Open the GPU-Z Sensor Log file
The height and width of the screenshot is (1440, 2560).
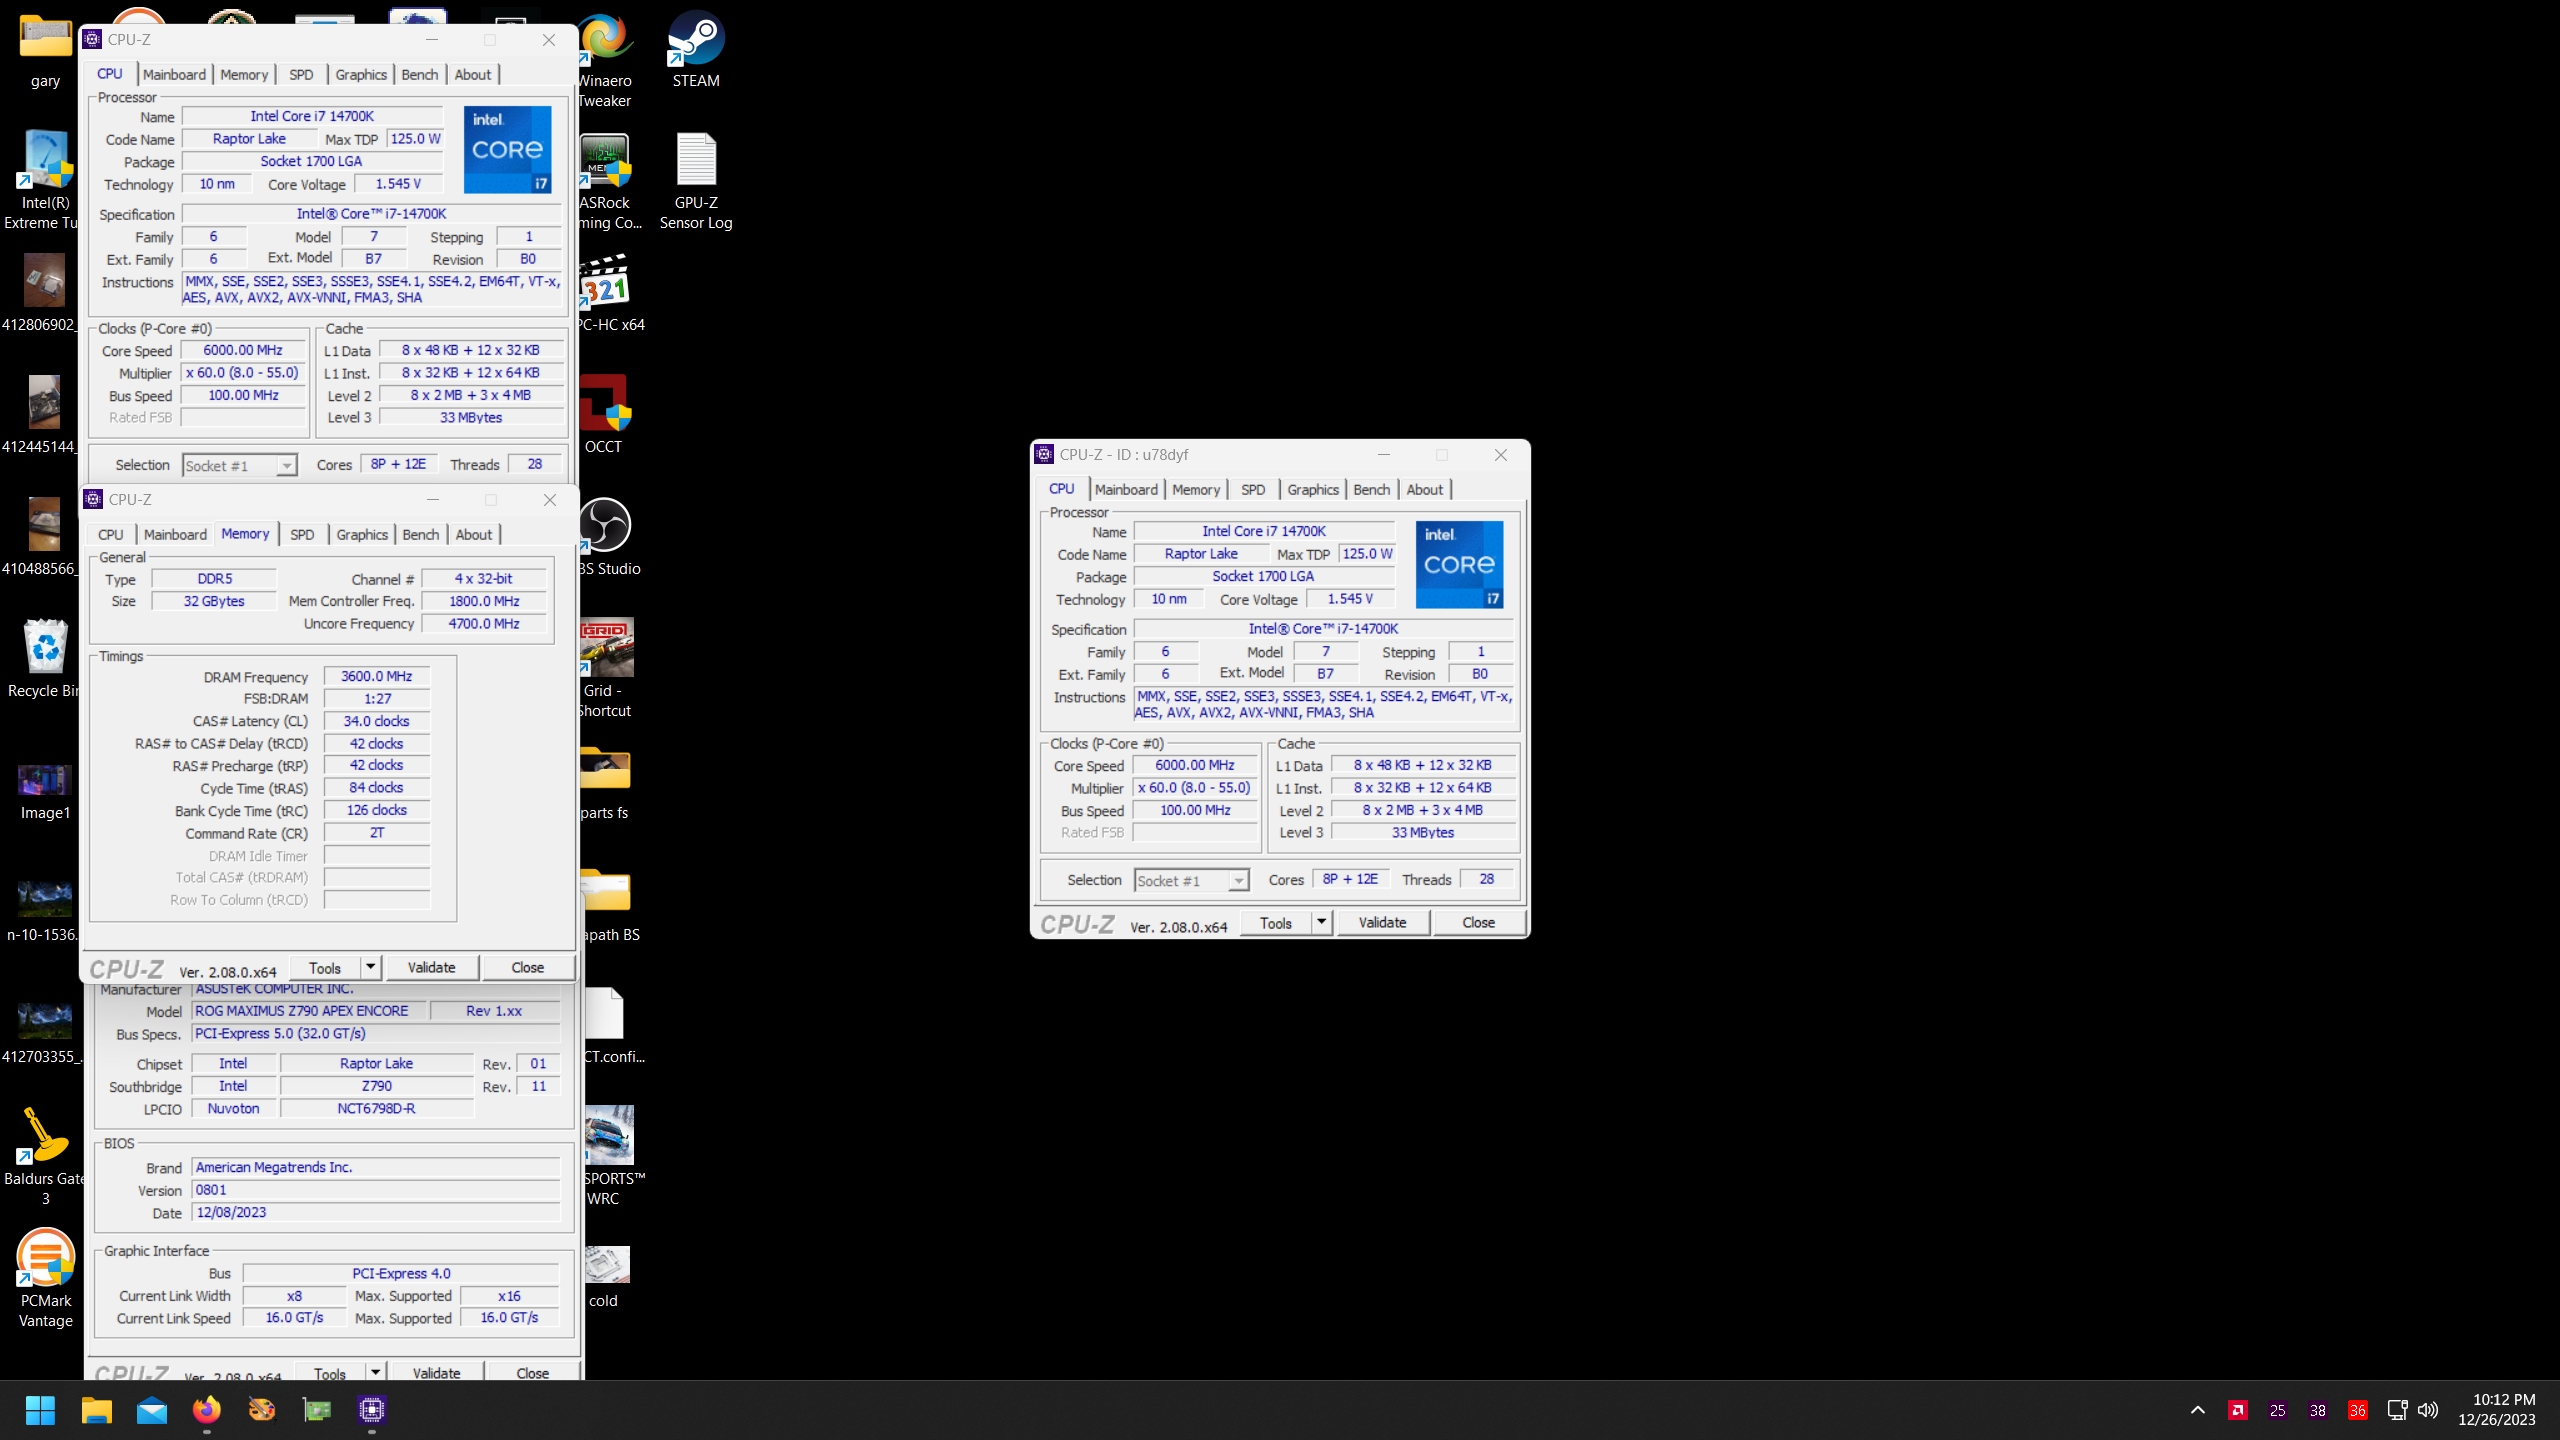click(x=696, y=182)
